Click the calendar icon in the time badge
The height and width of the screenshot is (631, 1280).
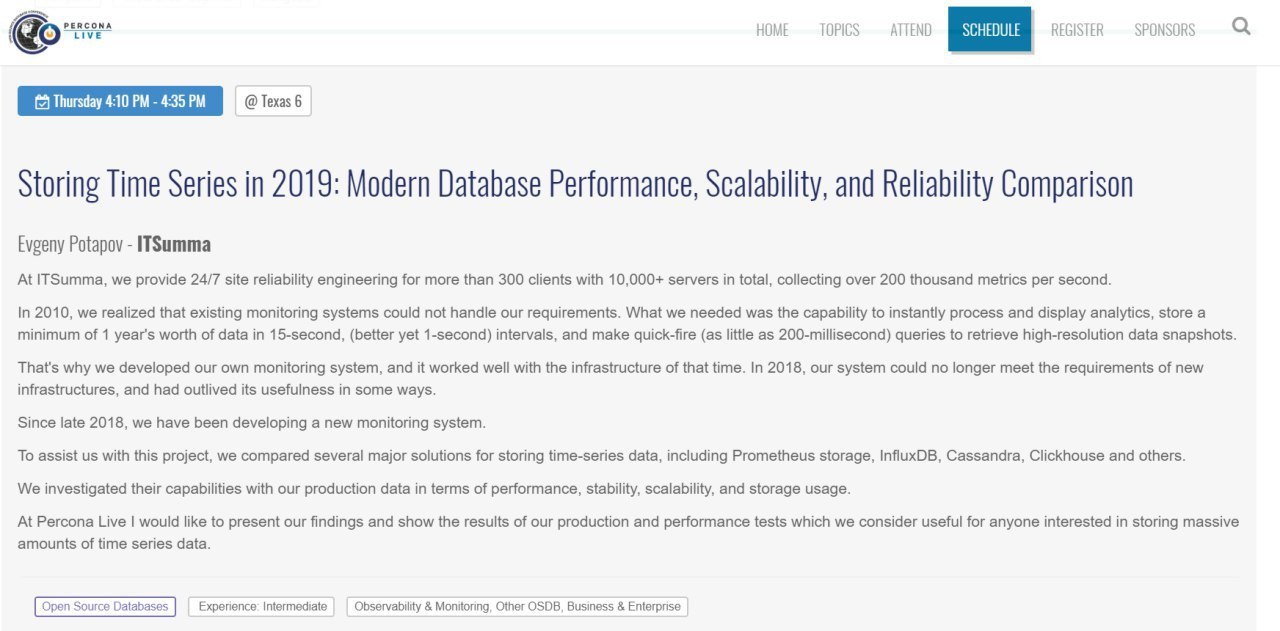coord(42,102)
